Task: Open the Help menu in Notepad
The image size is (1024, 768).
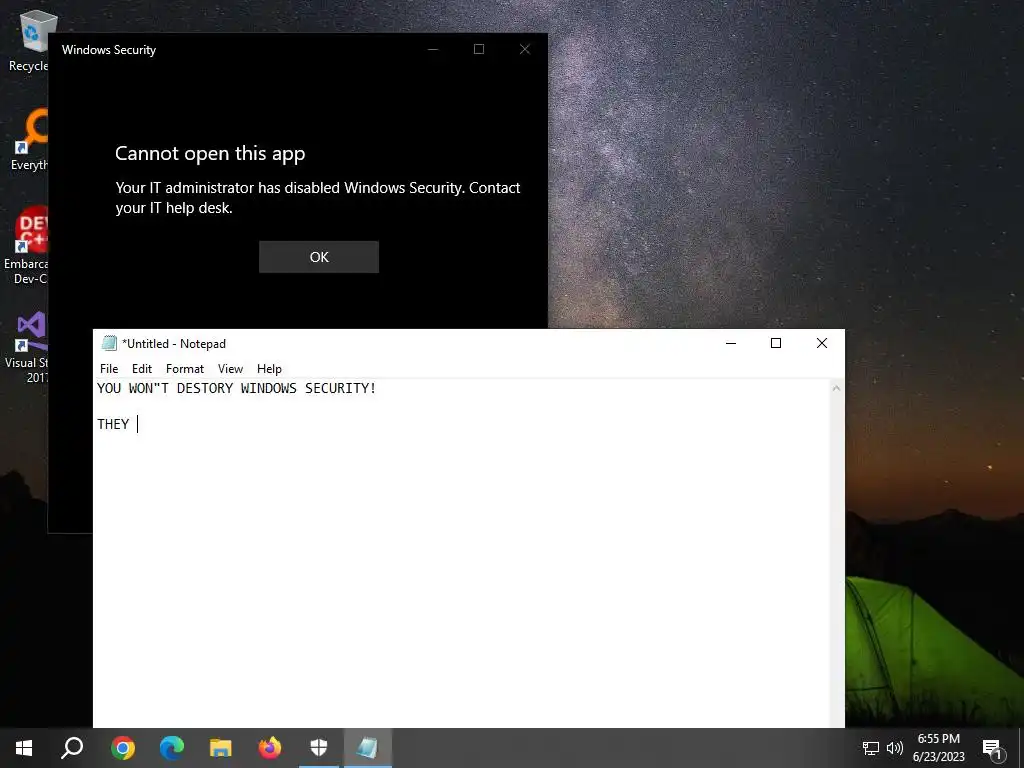Action: (269, 369)
